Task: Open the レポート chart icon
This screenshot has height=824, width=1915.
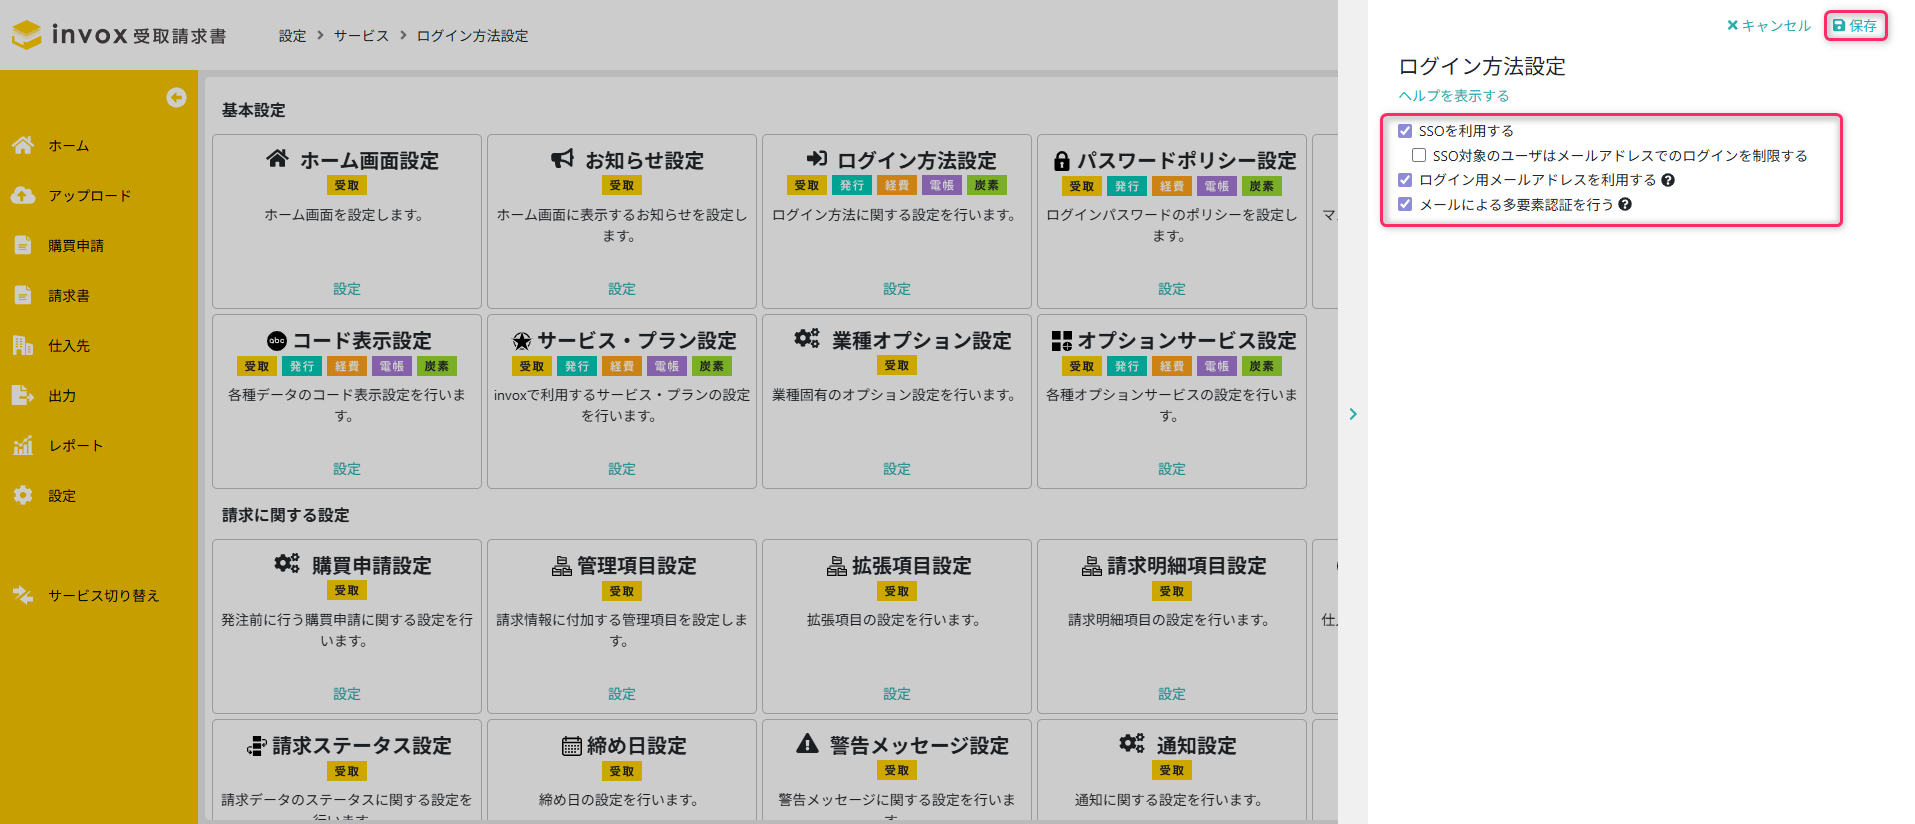Action: [x=23, y=445]
